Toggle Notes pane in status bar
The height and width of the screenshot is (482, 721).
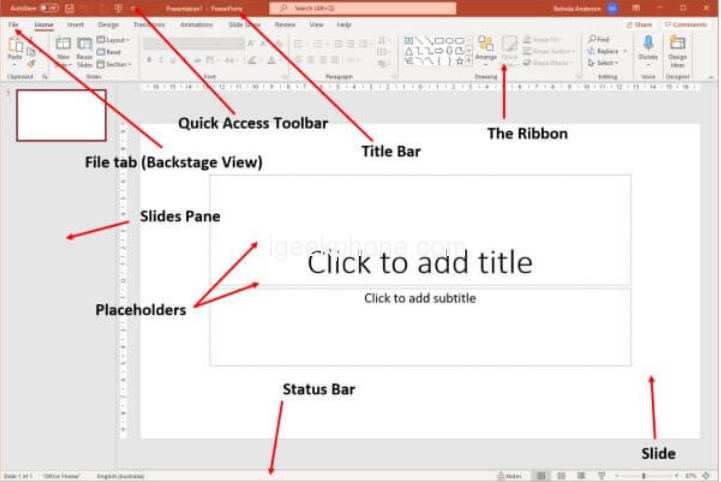pos(510,476)
